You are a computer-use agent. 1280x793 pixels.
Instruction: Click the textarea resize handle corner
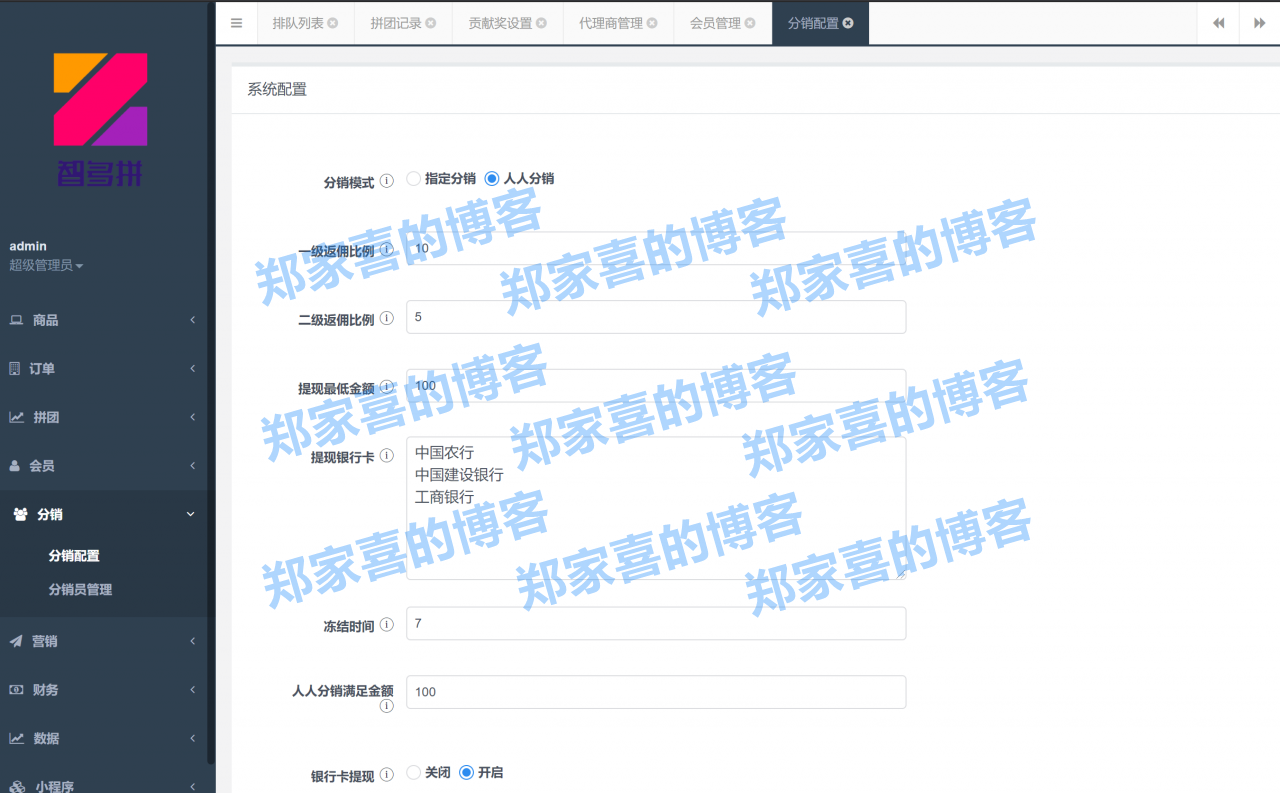coord(900,574)
